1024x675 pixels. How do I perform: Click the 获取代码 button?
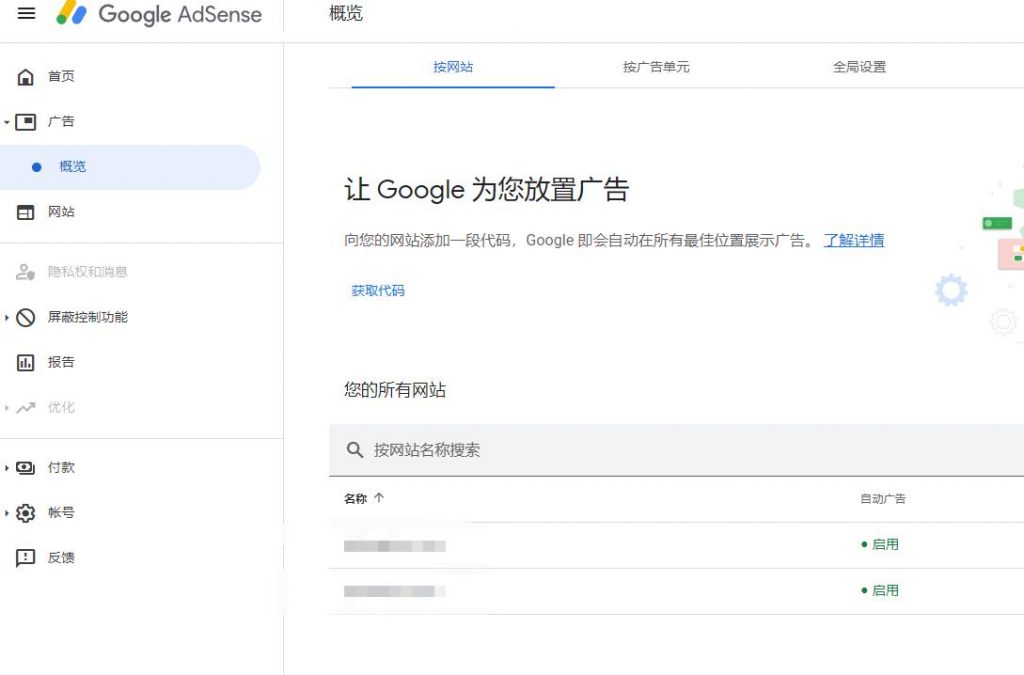[378, 290]
